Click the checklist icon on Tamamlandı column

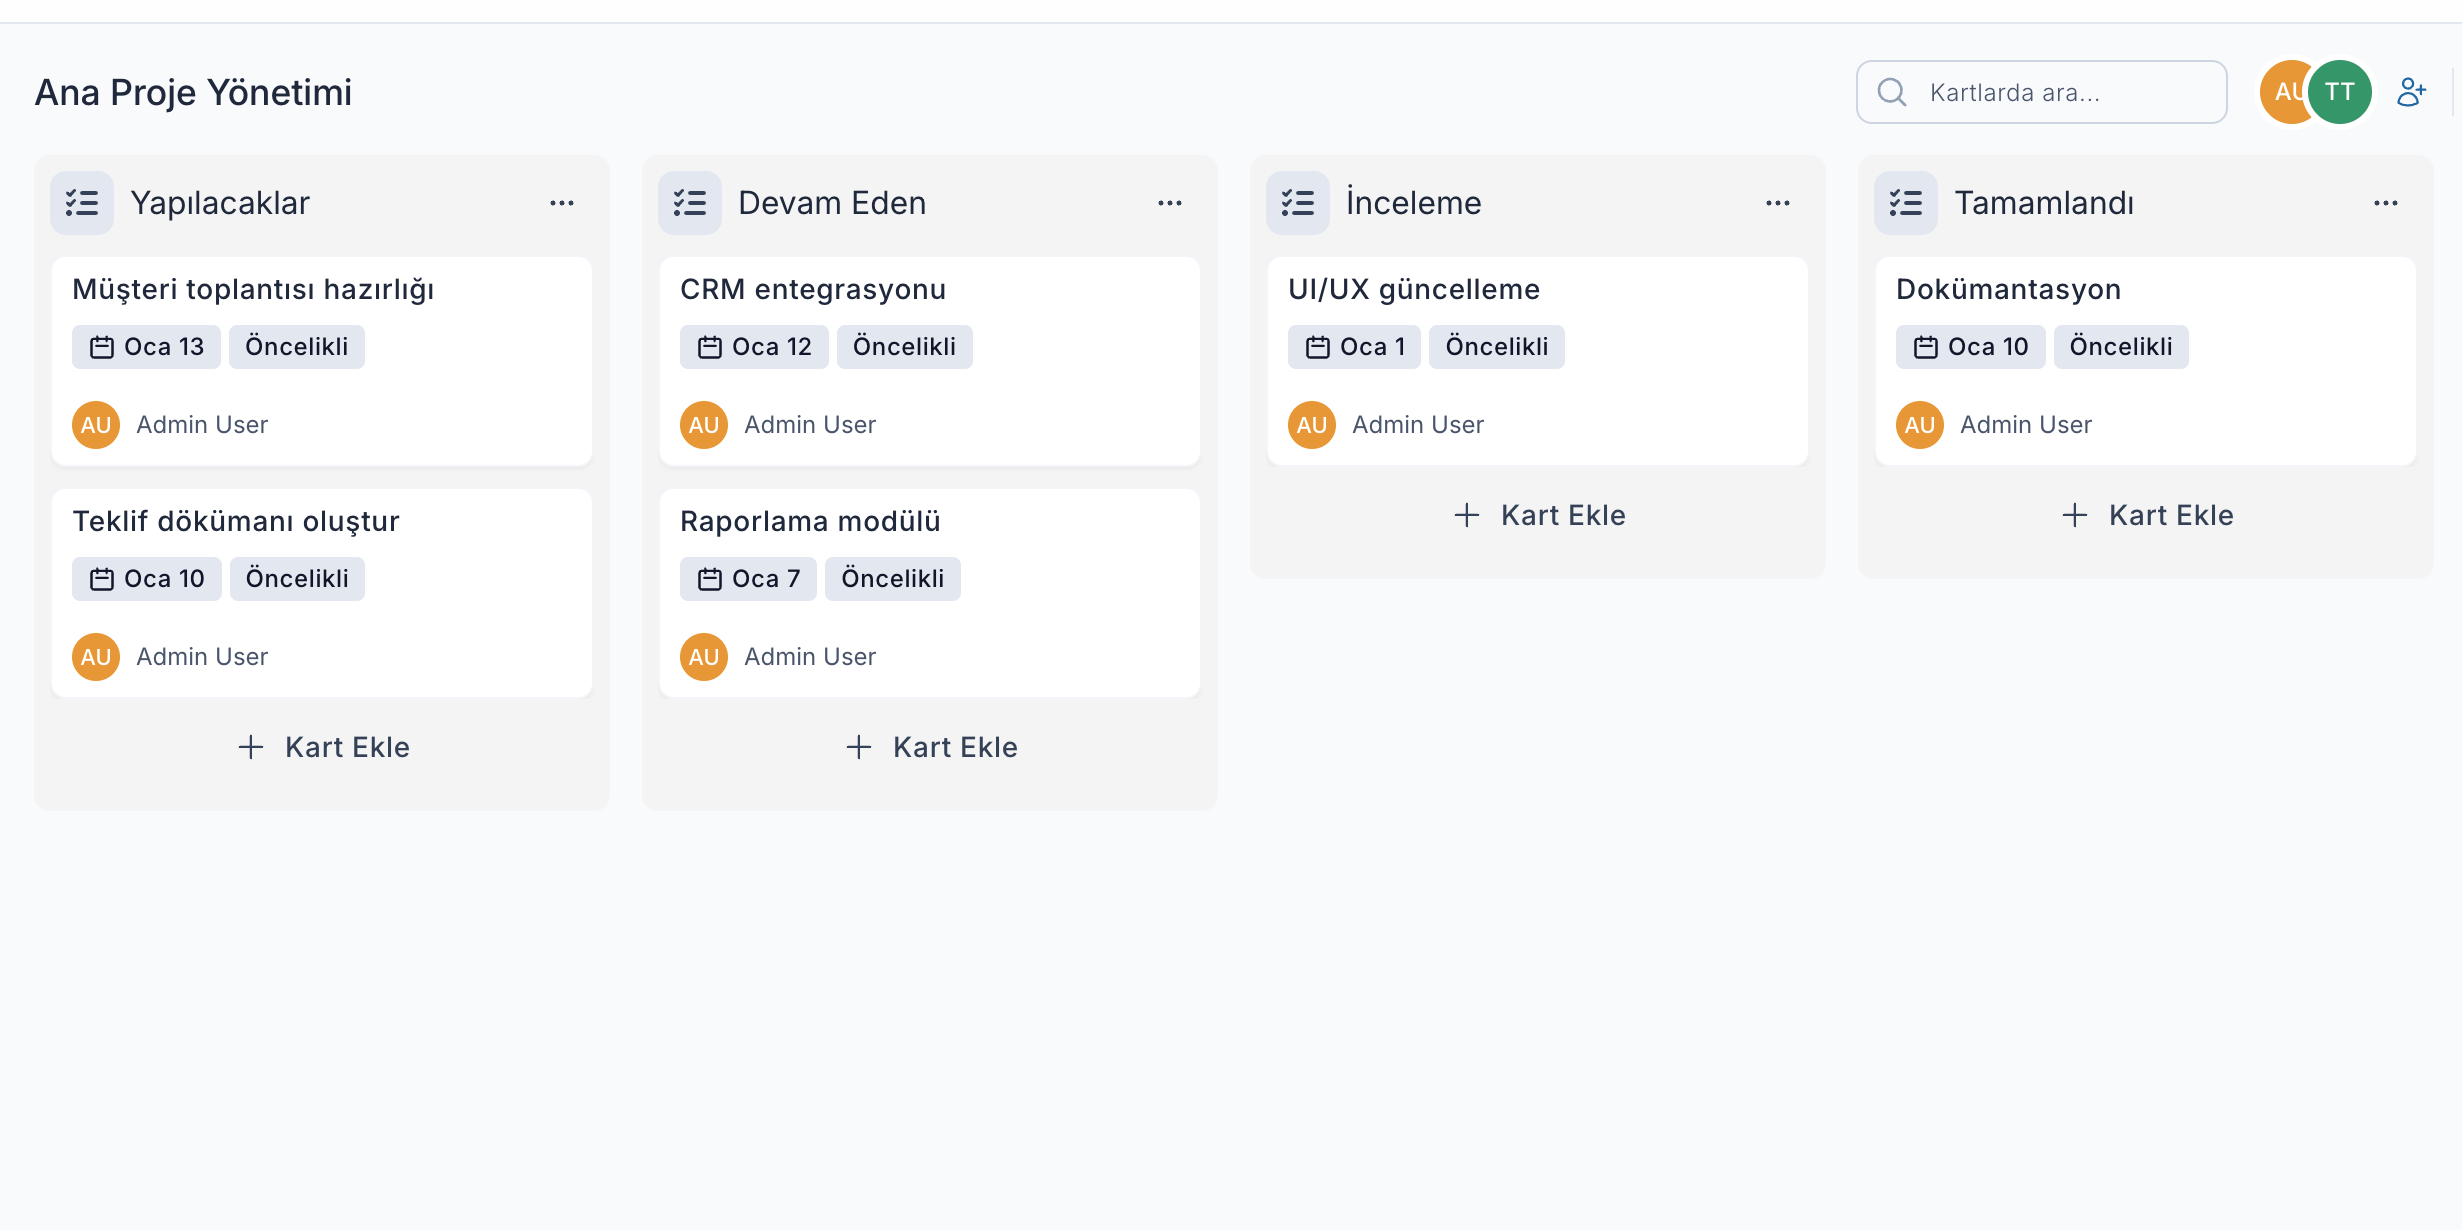pyautogui.click(x=1906, y=203)
